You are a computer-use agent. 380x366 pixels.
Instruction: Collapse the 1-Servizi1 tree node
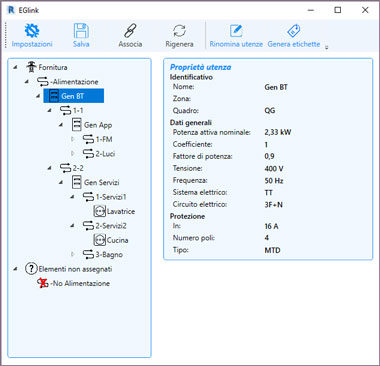73,197
